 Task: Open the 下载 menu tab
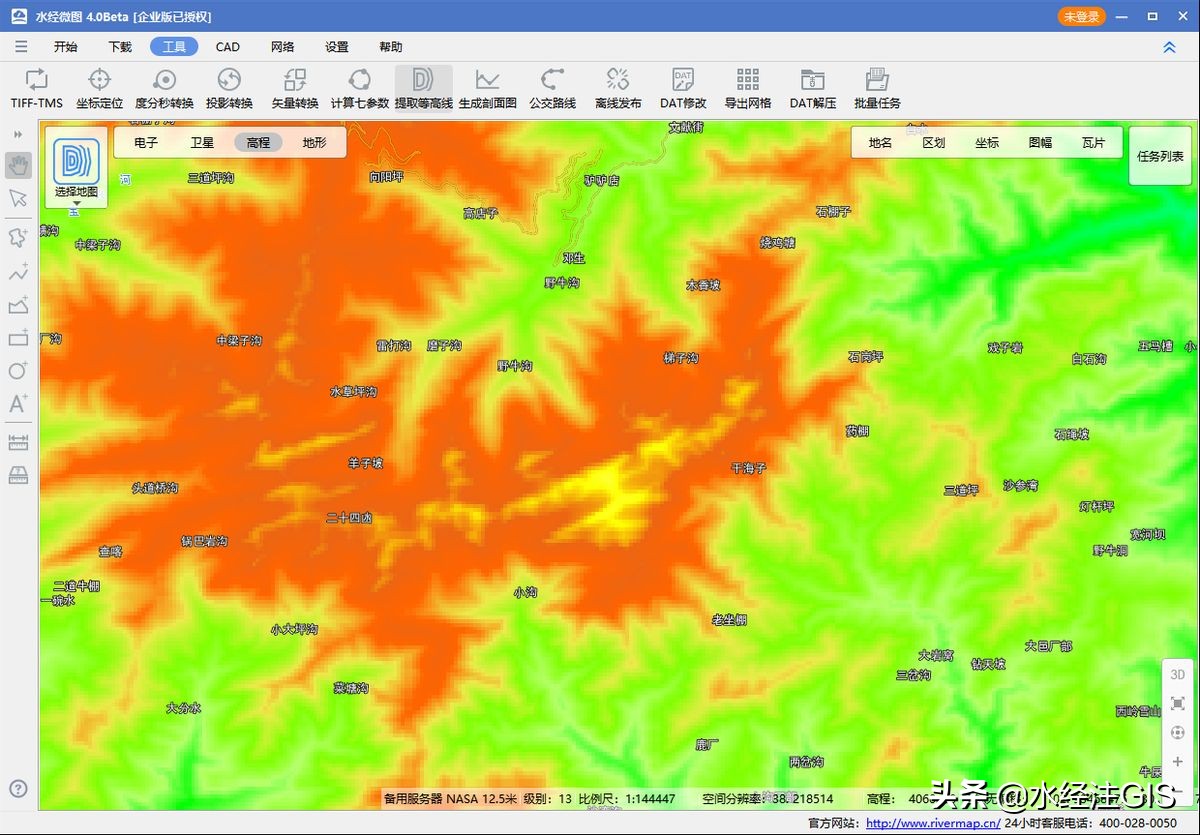pos(120,47)
